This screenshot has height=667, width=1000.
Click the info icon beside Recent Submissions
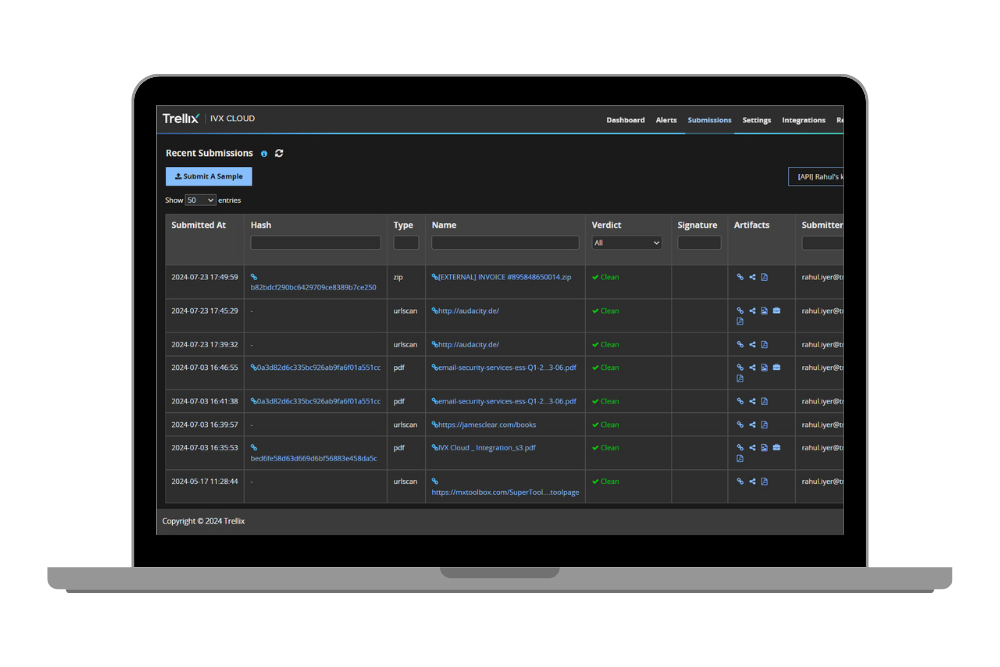(264, 154)
